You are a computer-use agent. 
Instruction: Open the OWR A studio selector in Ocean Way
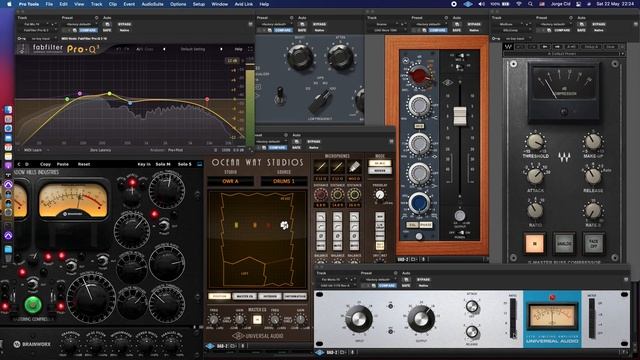(231, 181)
